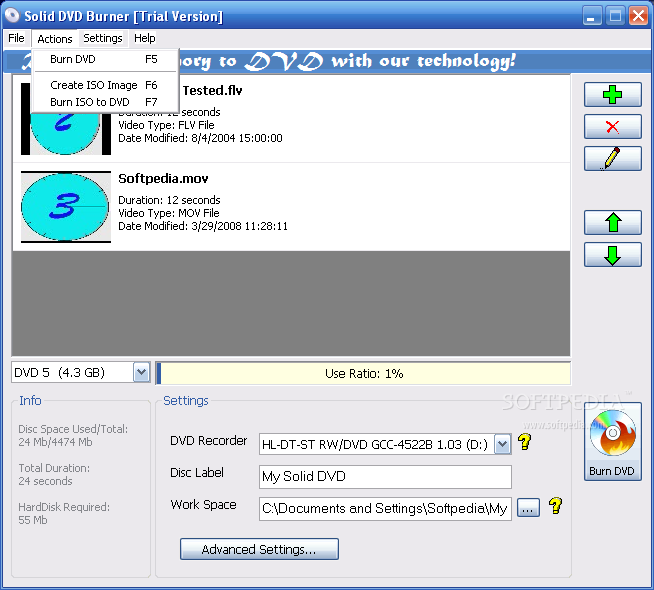Screen dimensions: 654x590
Task: Select the Tested.flv thumbnail with number 2
Action: 66,133
